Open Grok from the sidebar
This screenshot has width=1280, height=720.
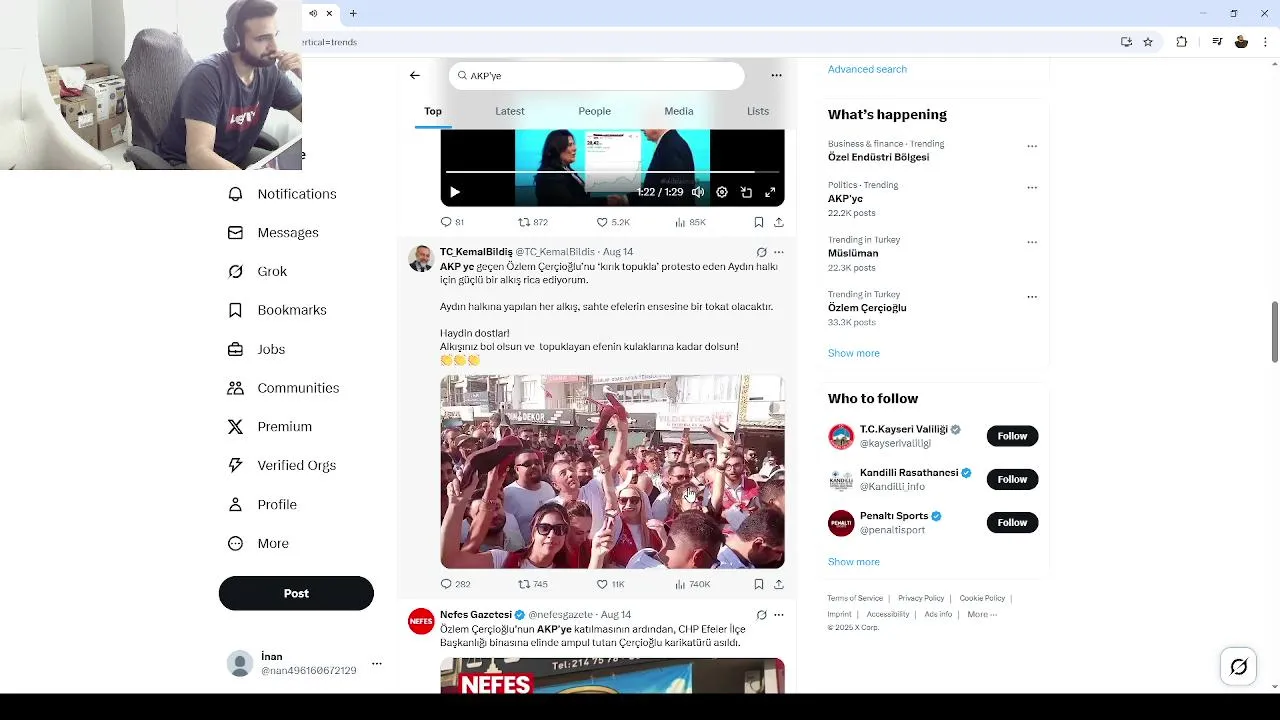[258, 271]
